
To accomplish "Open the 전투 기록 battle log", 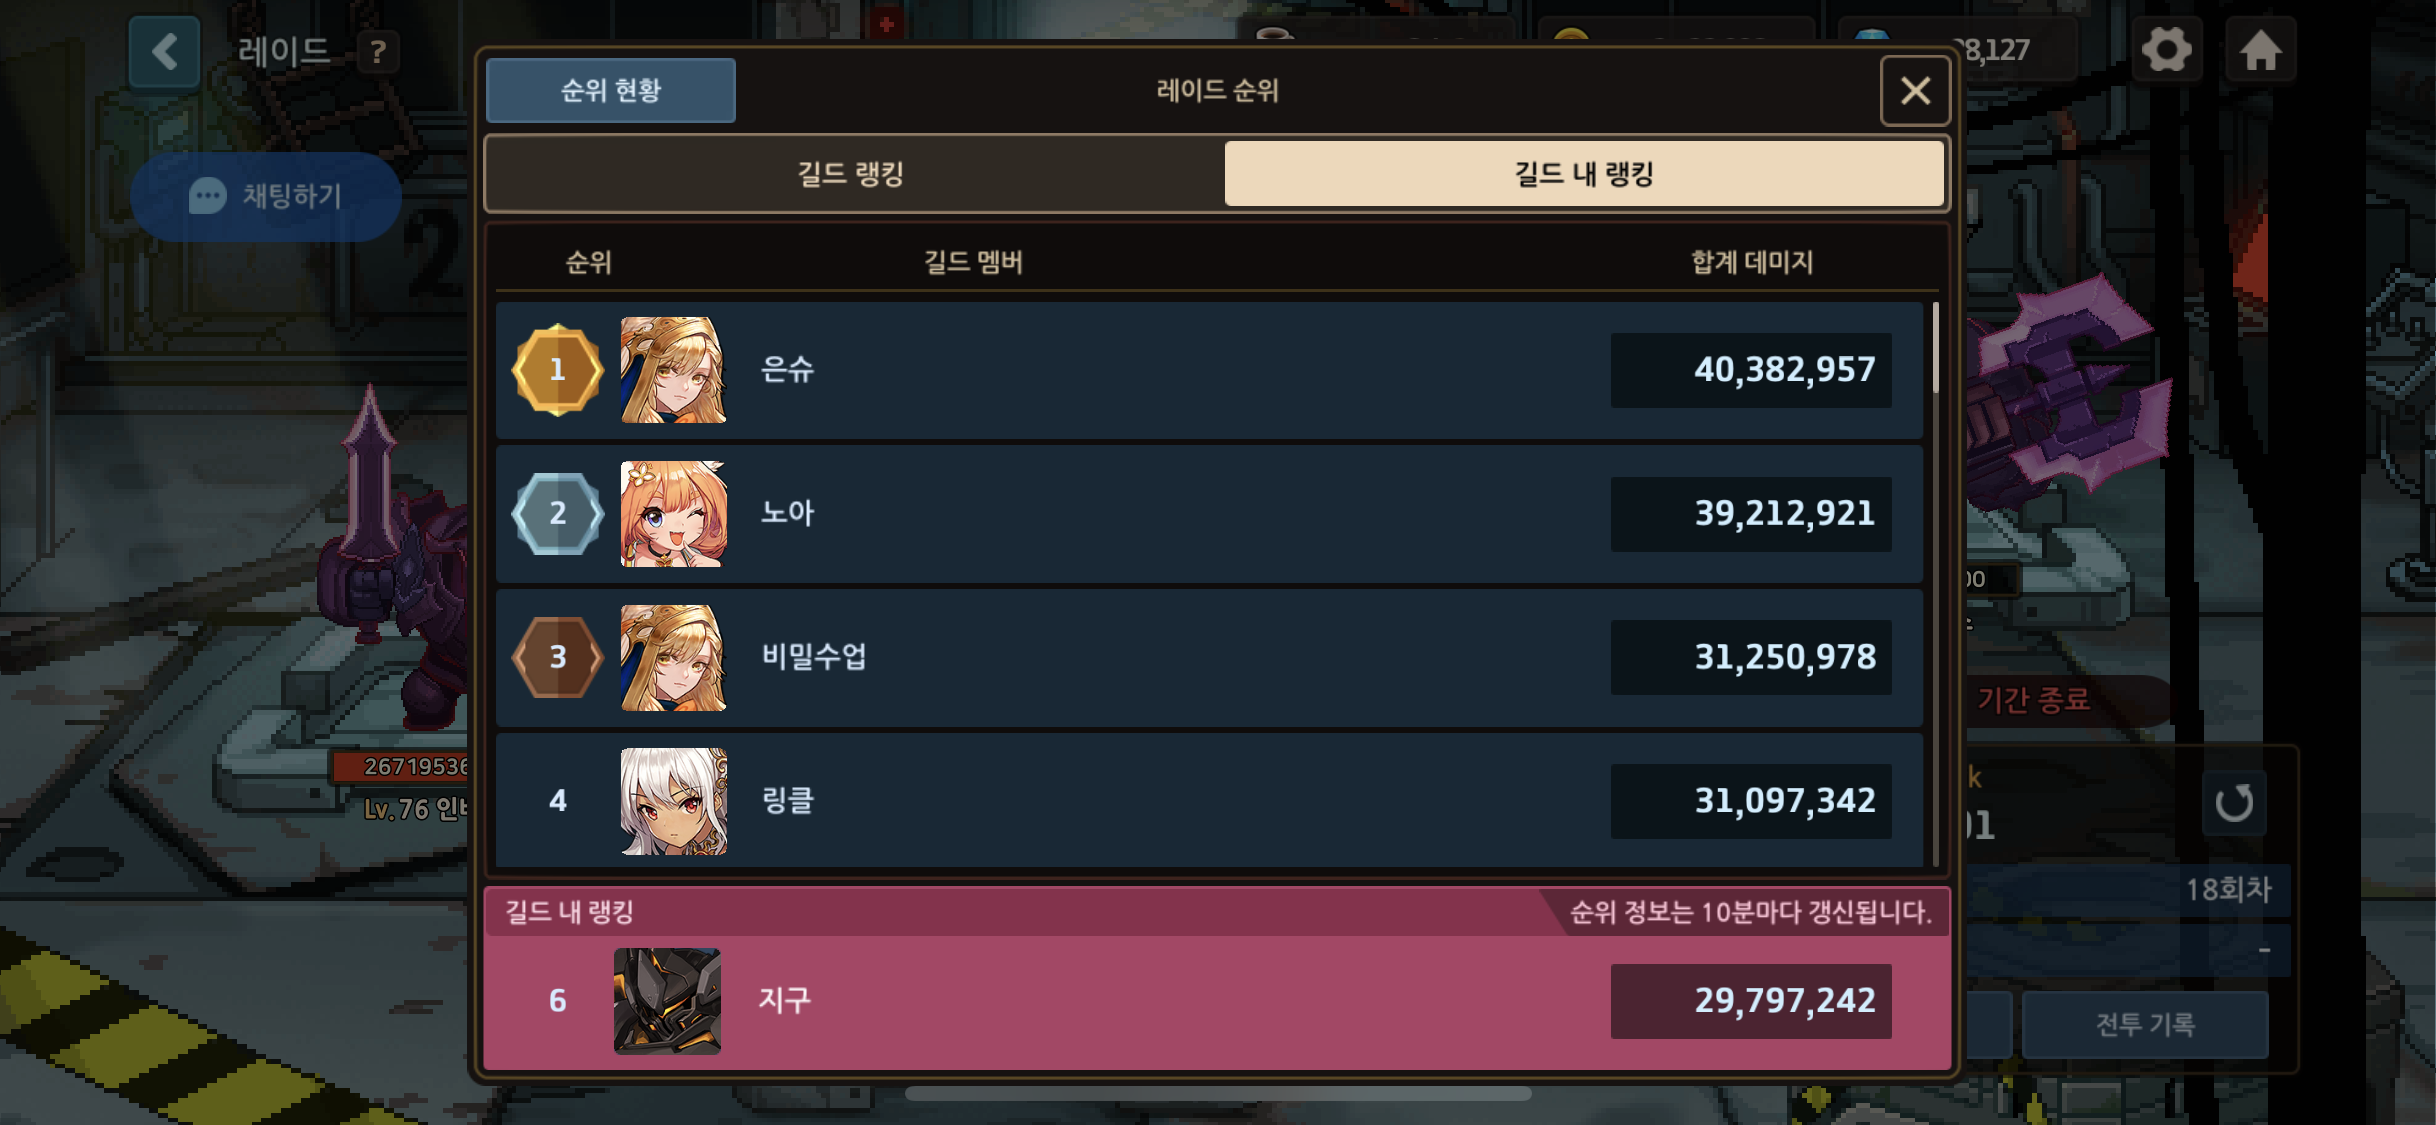I will click(x=2145, y=1024).
